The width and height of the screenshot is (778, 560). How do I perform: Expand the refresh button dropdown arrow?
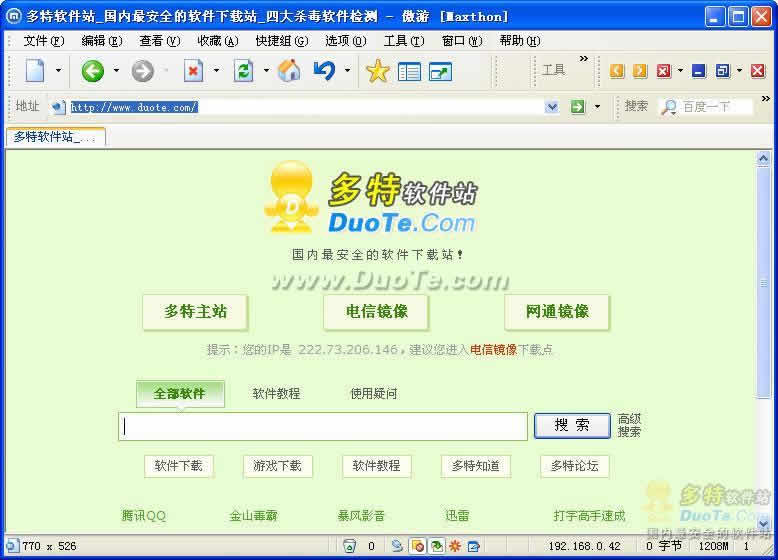266,70
